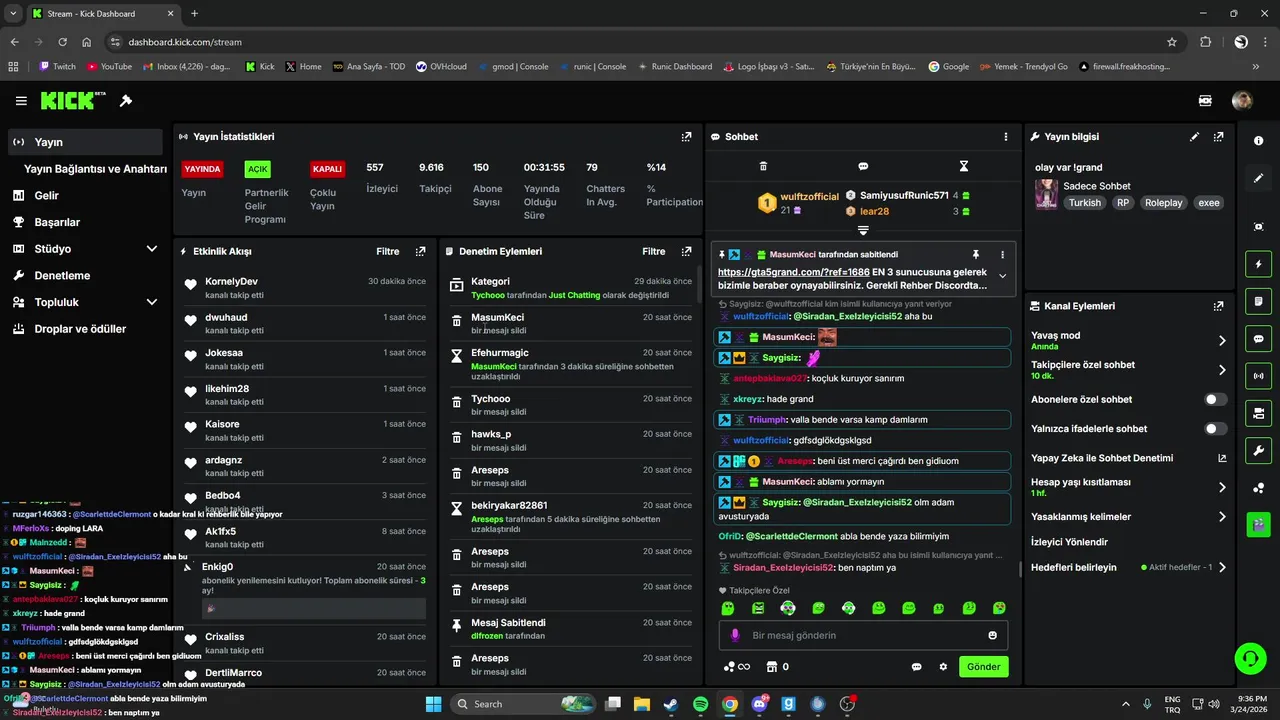Send message with the Gönder button
The image size is (1280, 720).
pos(983,667)
